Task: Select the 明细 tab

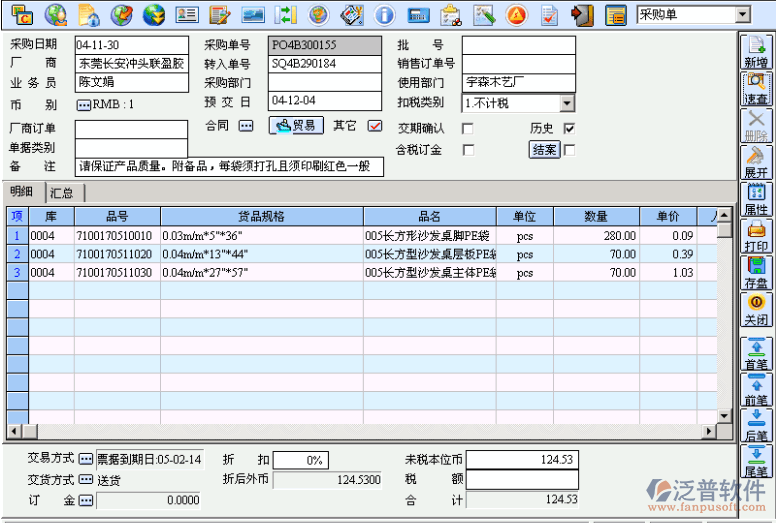Action: point(22,193)
